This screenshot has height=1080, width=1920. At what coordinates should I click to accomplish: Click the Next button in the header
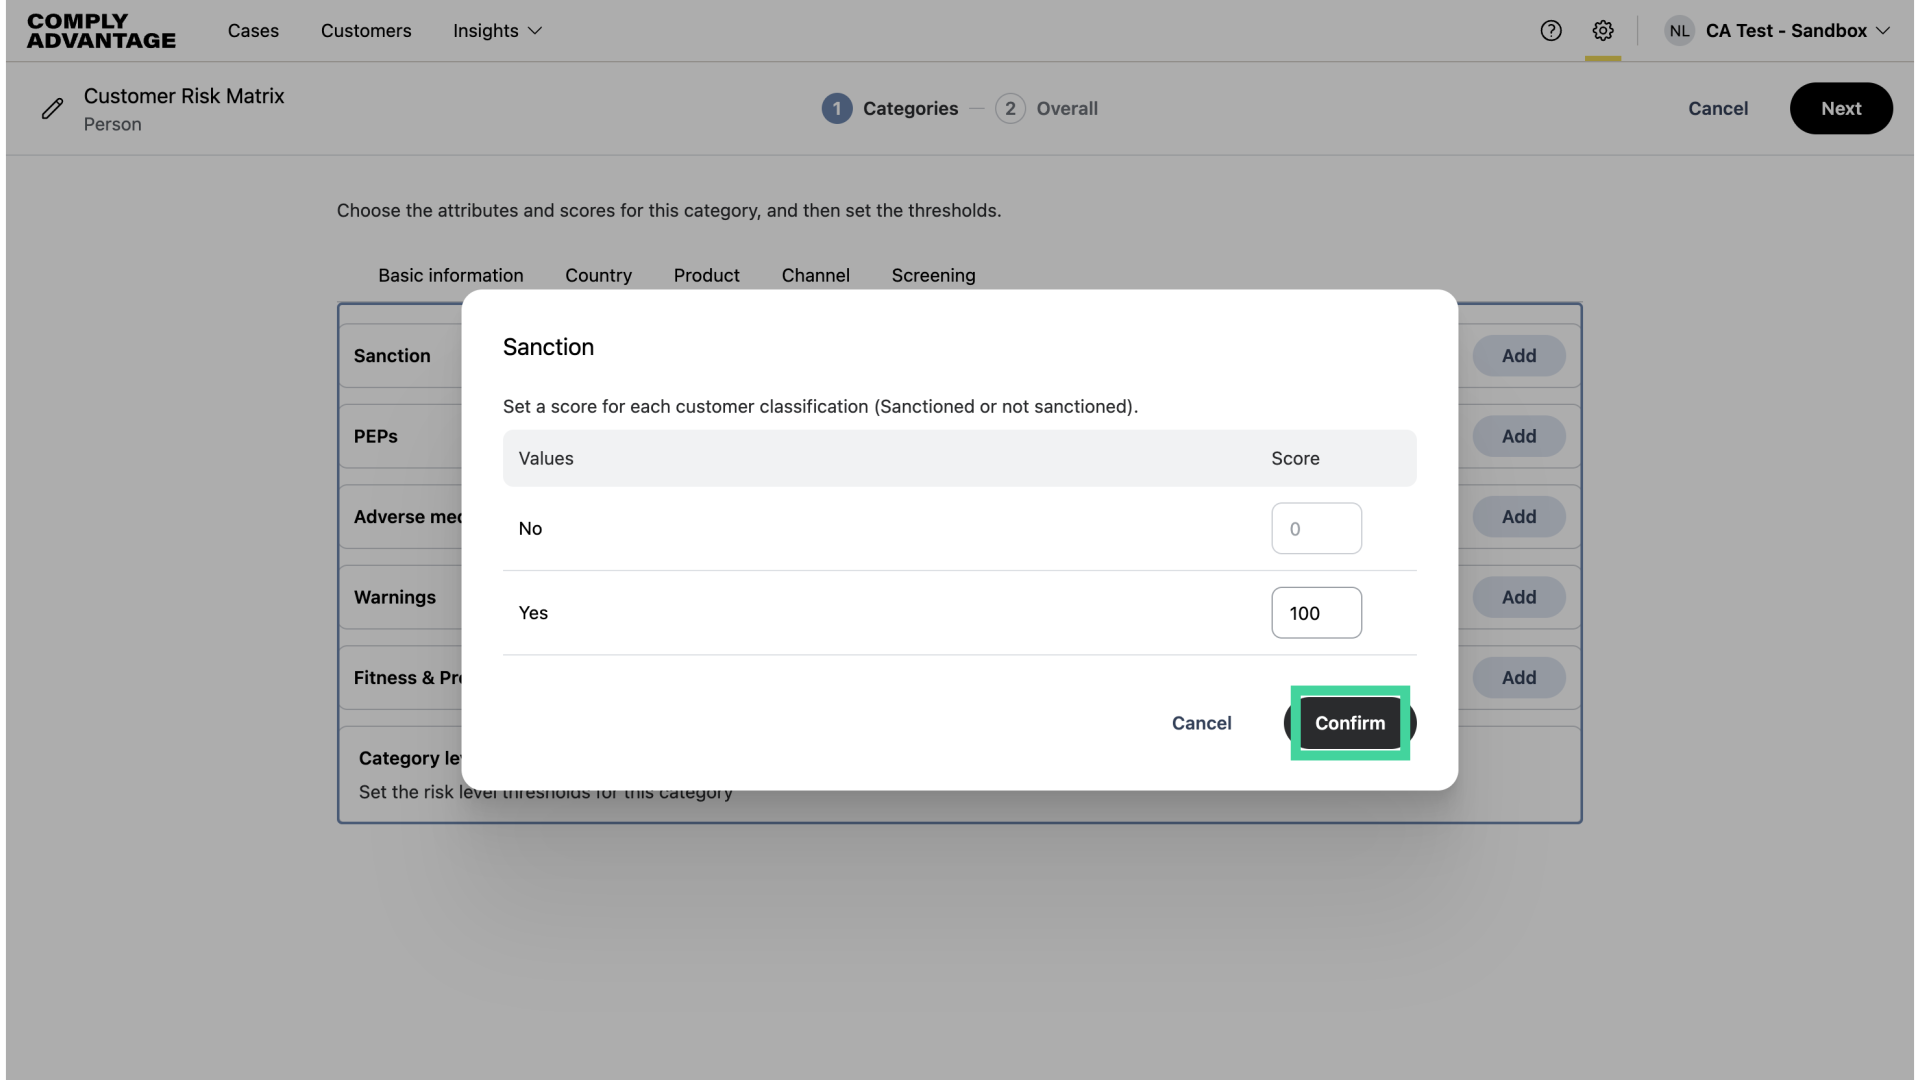(1841, 108)
